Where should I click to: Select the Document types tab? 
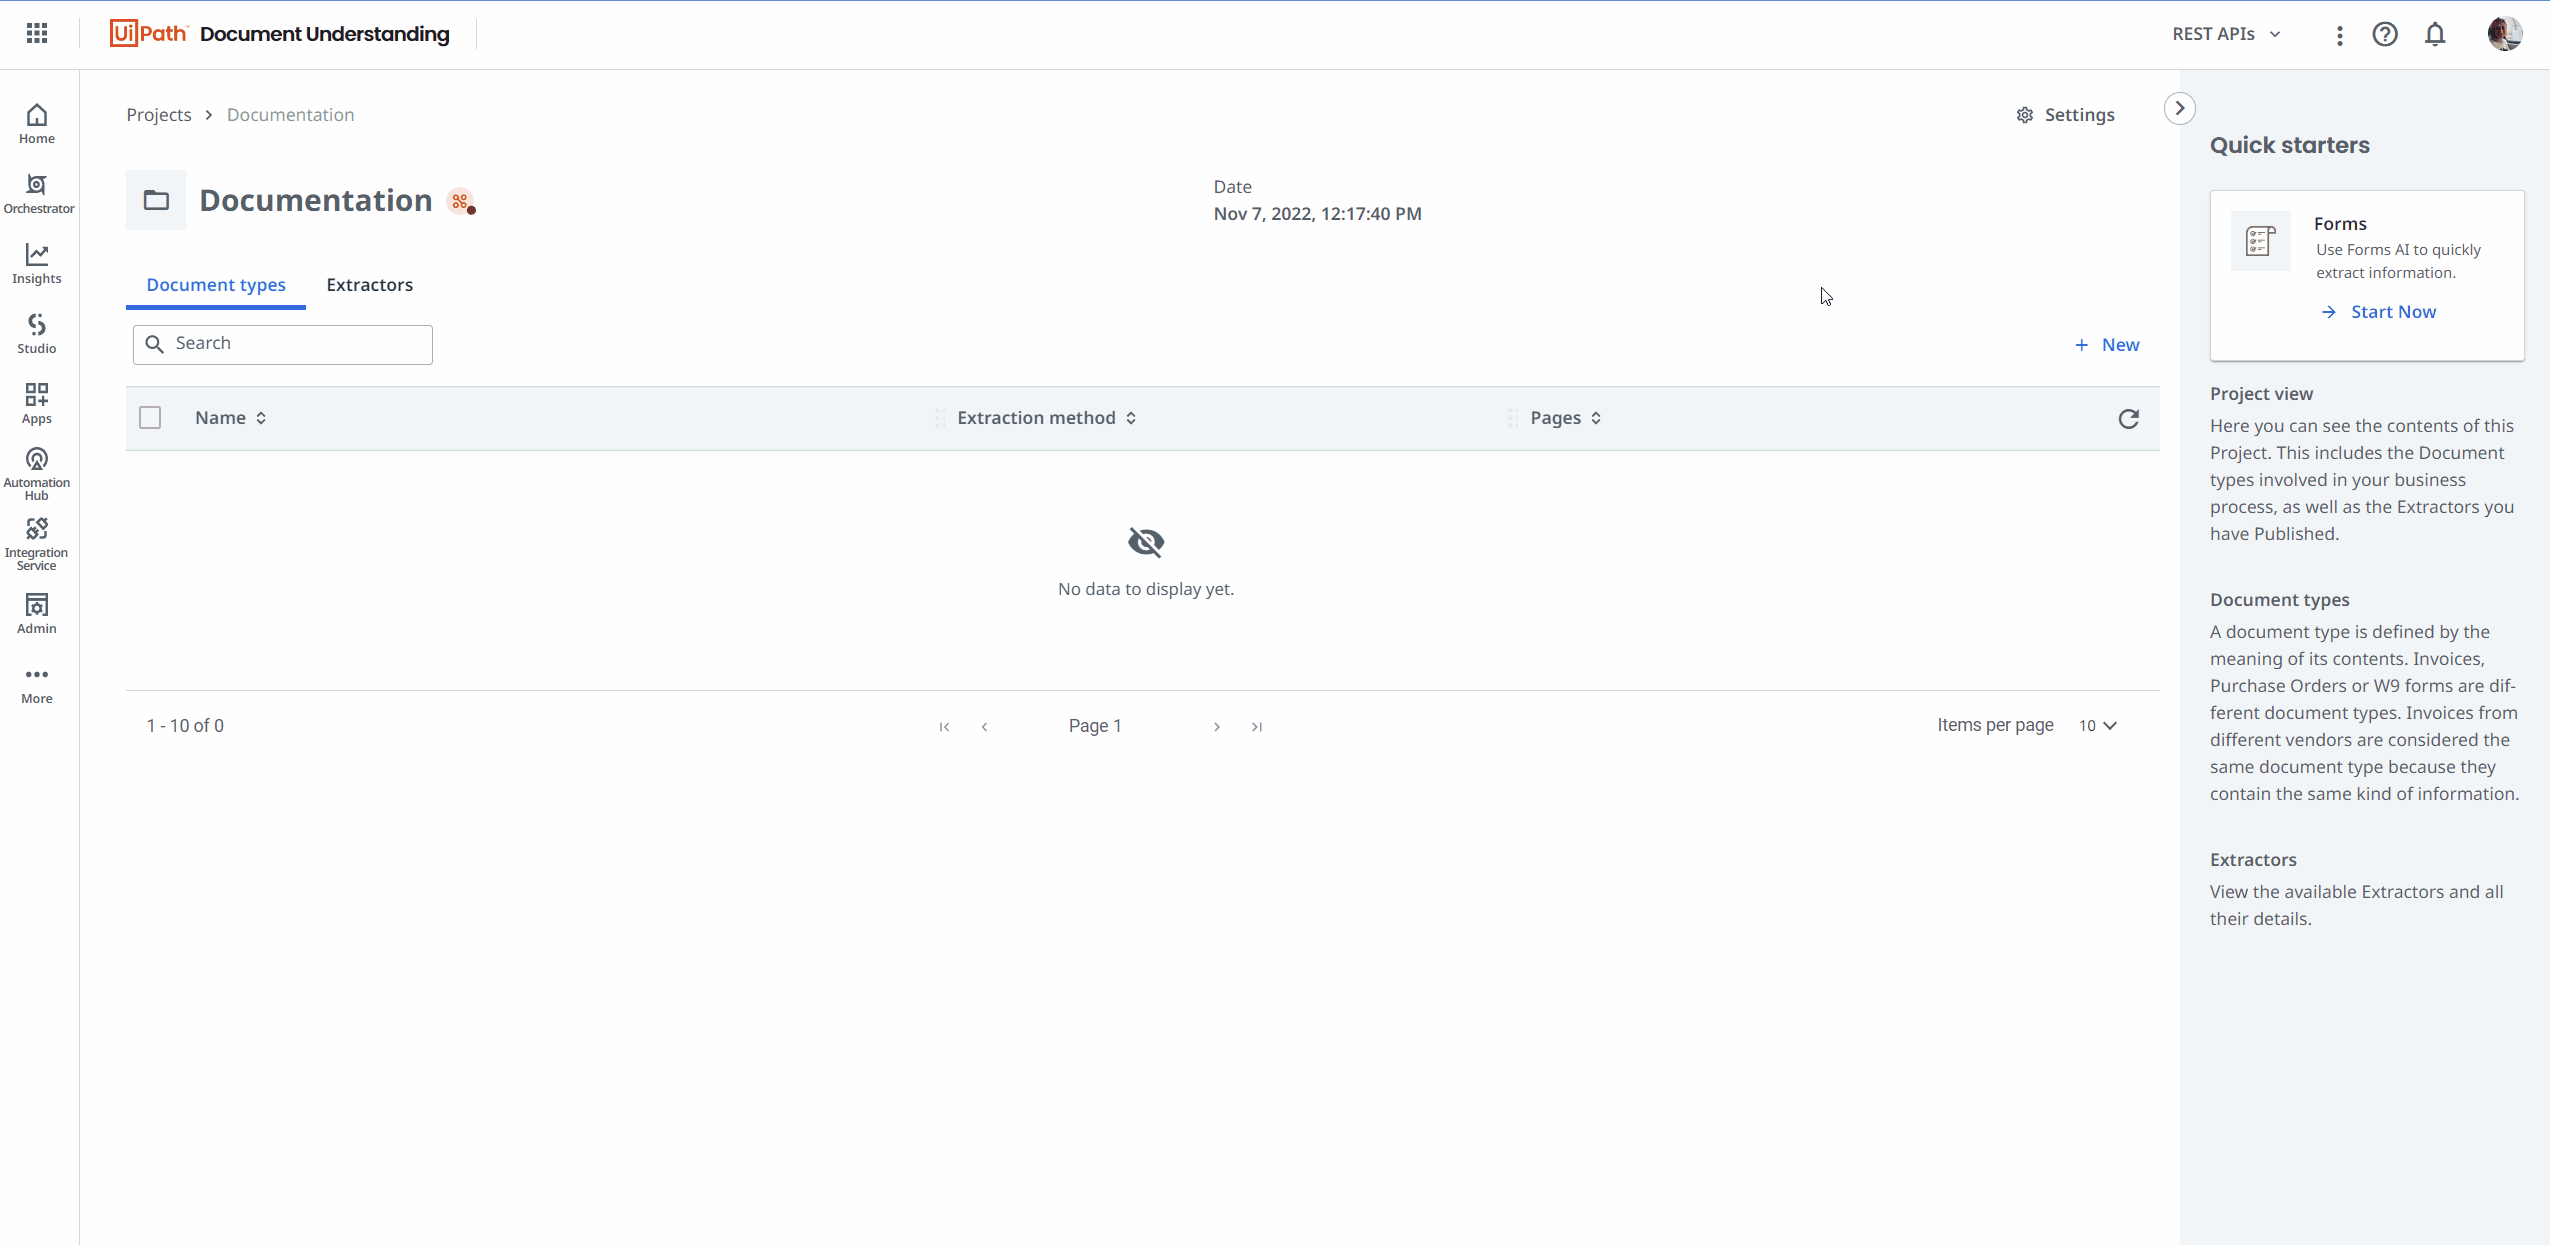point(216,285)
